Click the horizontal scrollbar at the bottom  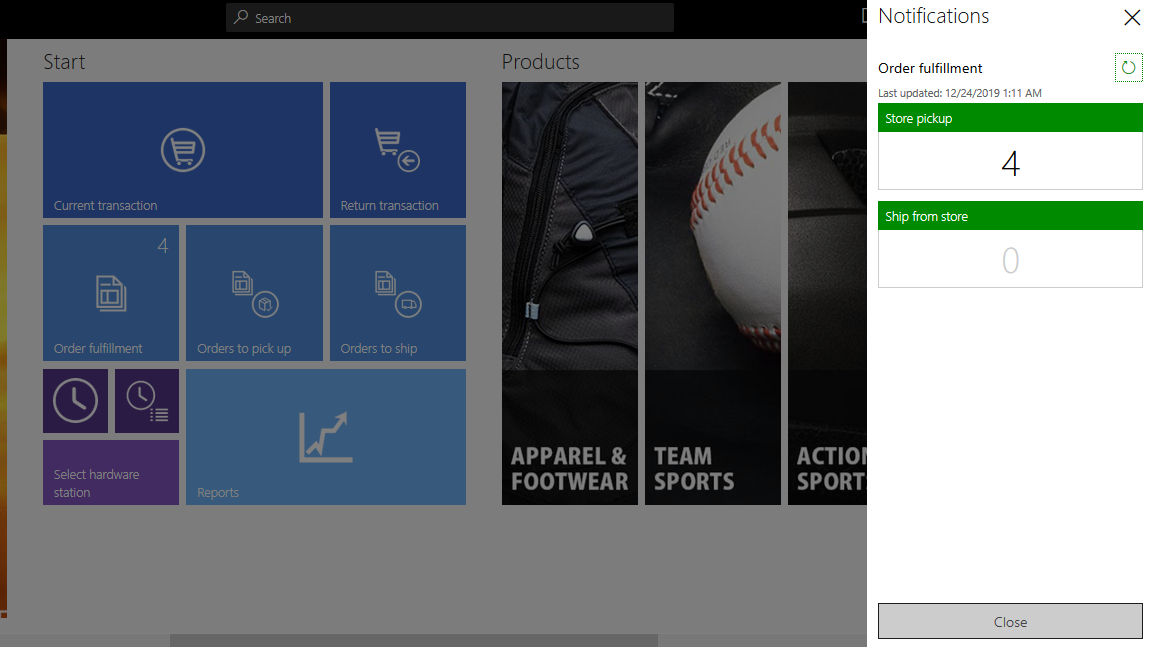[414, 640]
